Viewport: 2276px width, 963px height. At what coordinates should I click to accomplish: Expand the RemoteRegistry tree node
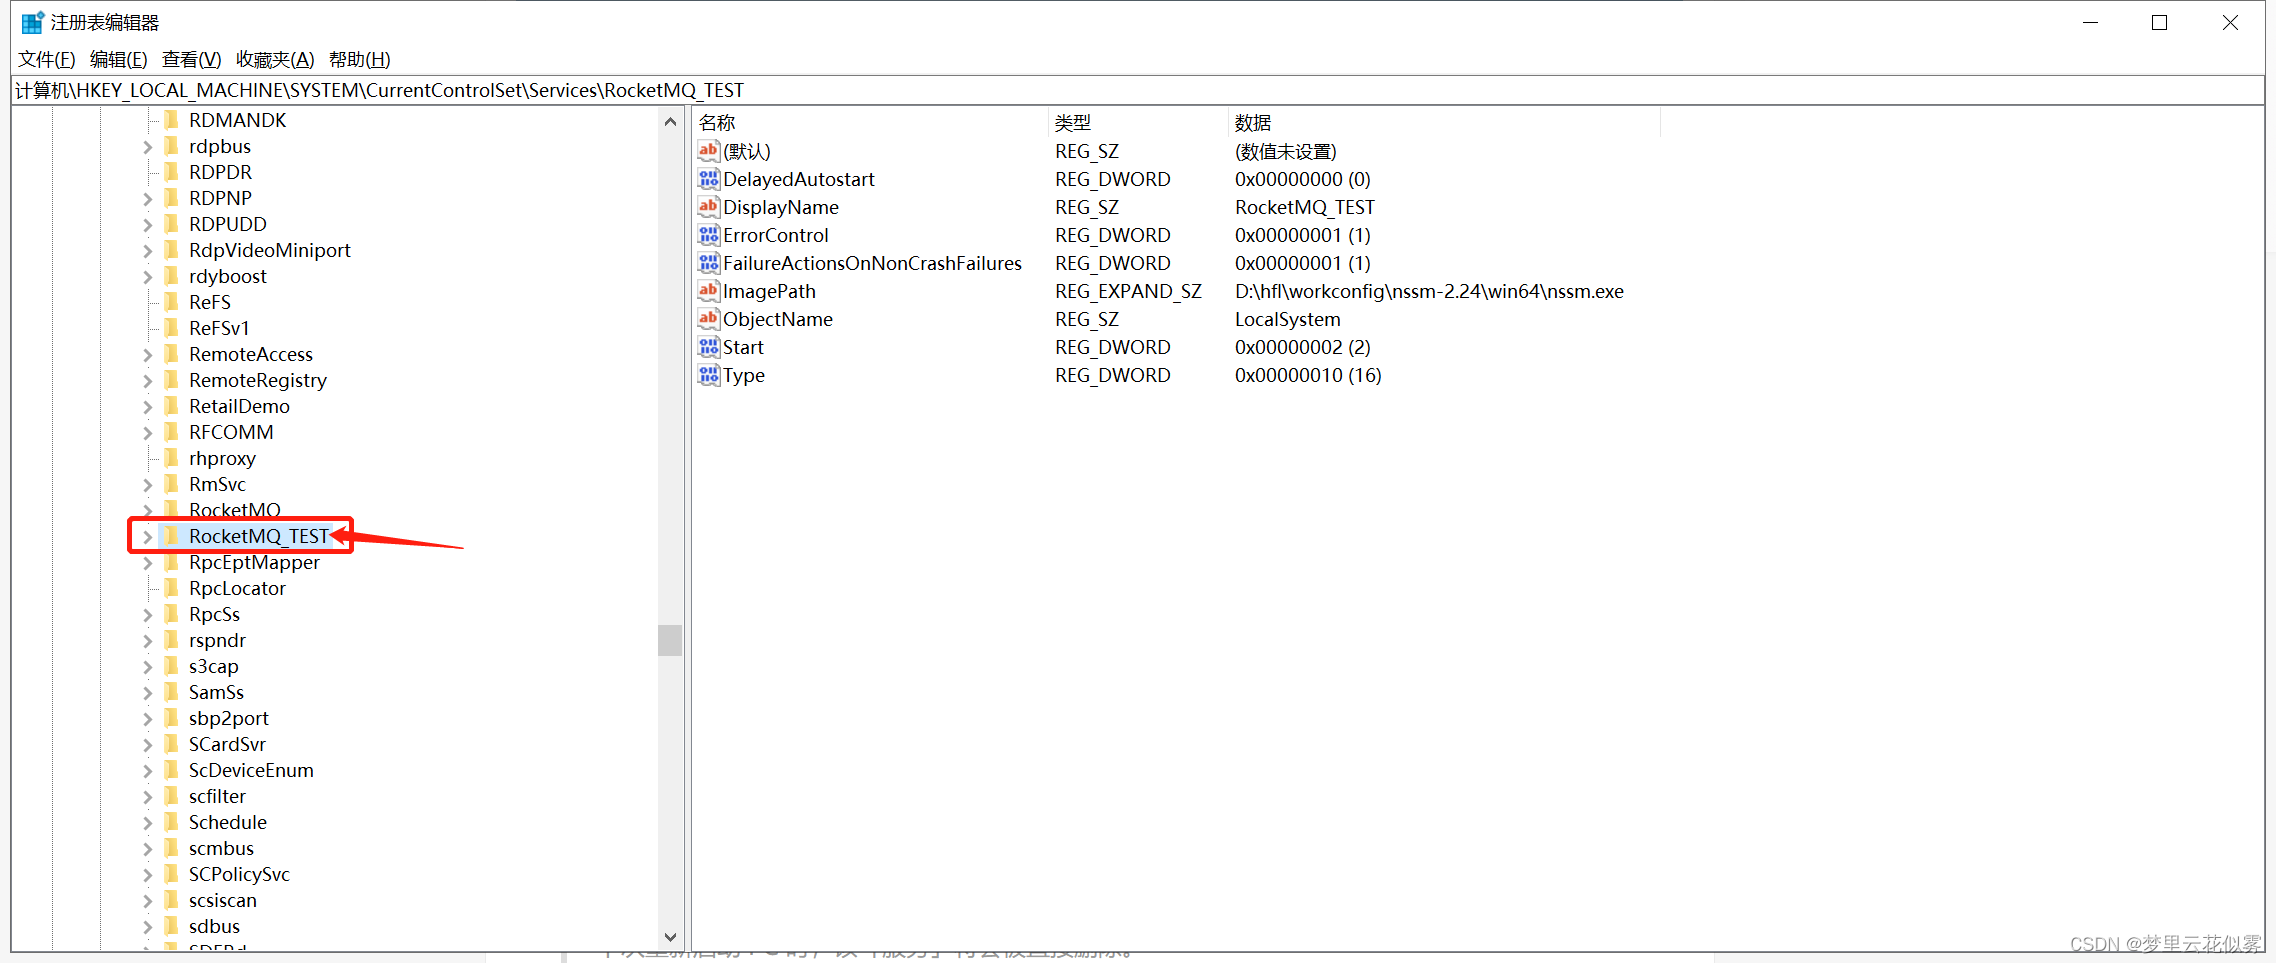click(x=148, y=381)
